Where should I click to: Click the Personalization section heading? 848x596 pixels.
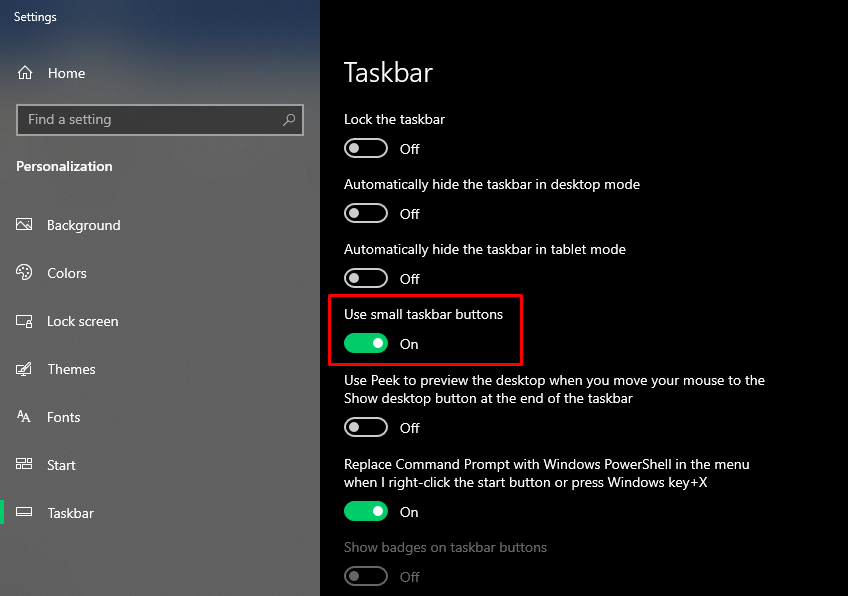[x=64, y=166]
